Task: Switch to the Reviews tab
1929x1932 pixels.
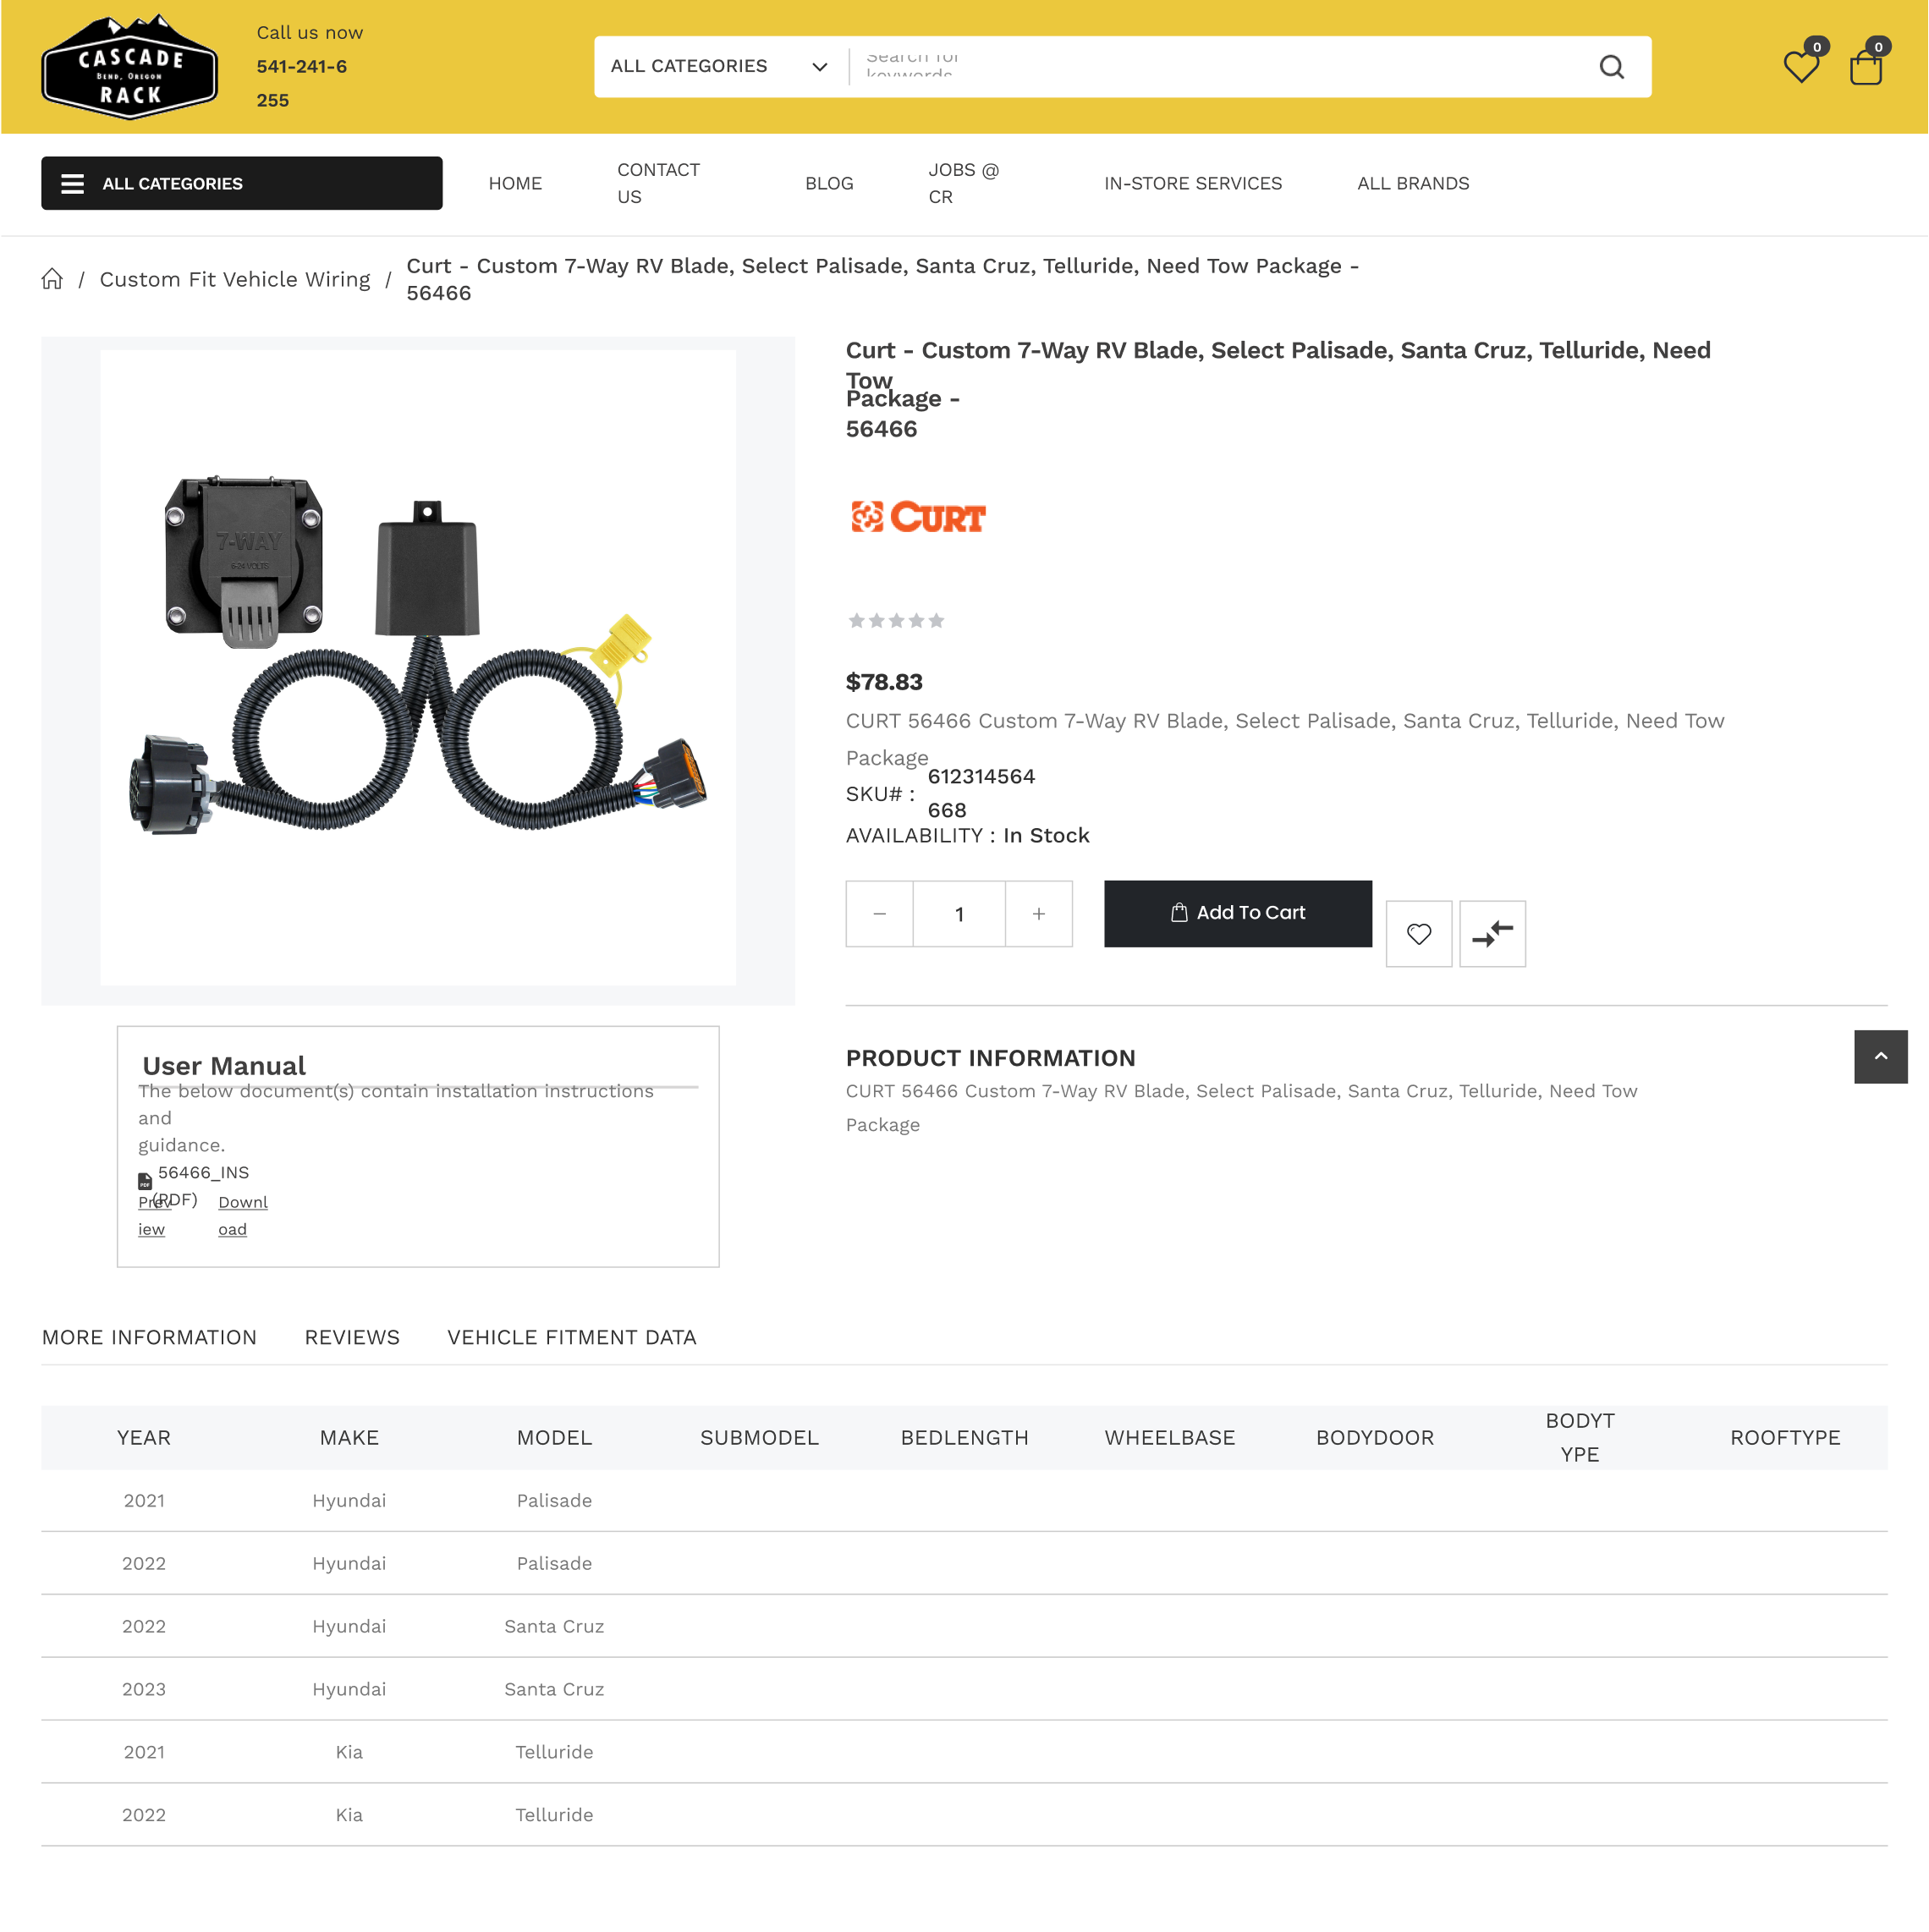Action: tap(352, 1337)
